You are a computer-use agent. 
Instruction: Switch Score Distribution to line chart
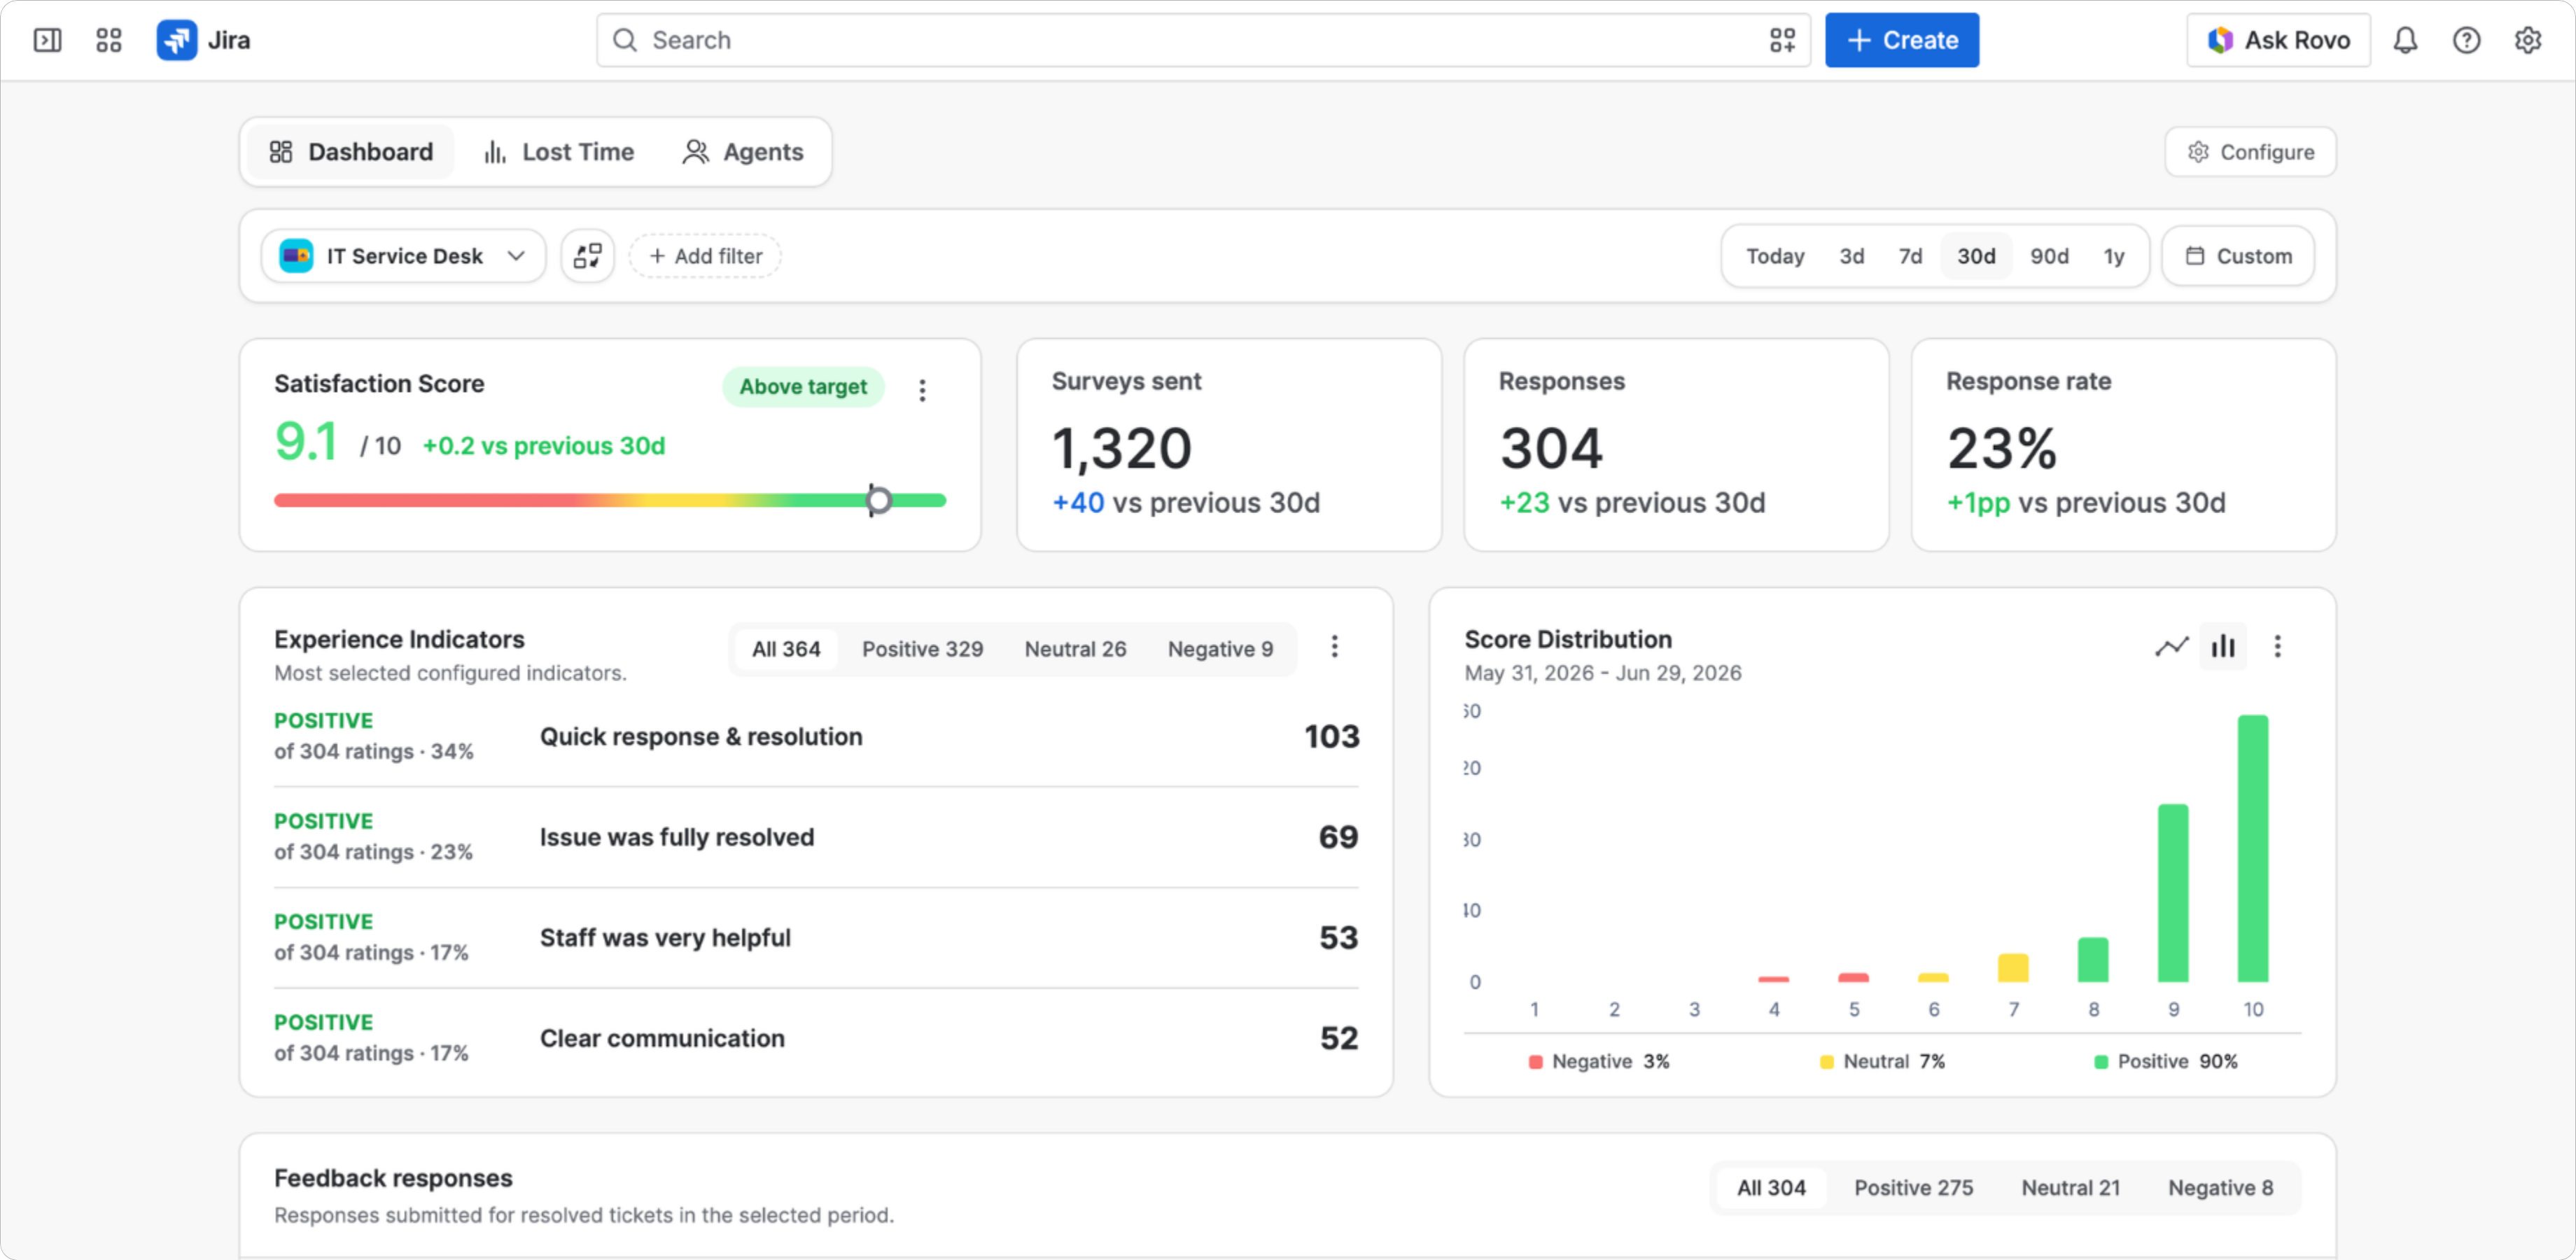[2171, 646]
